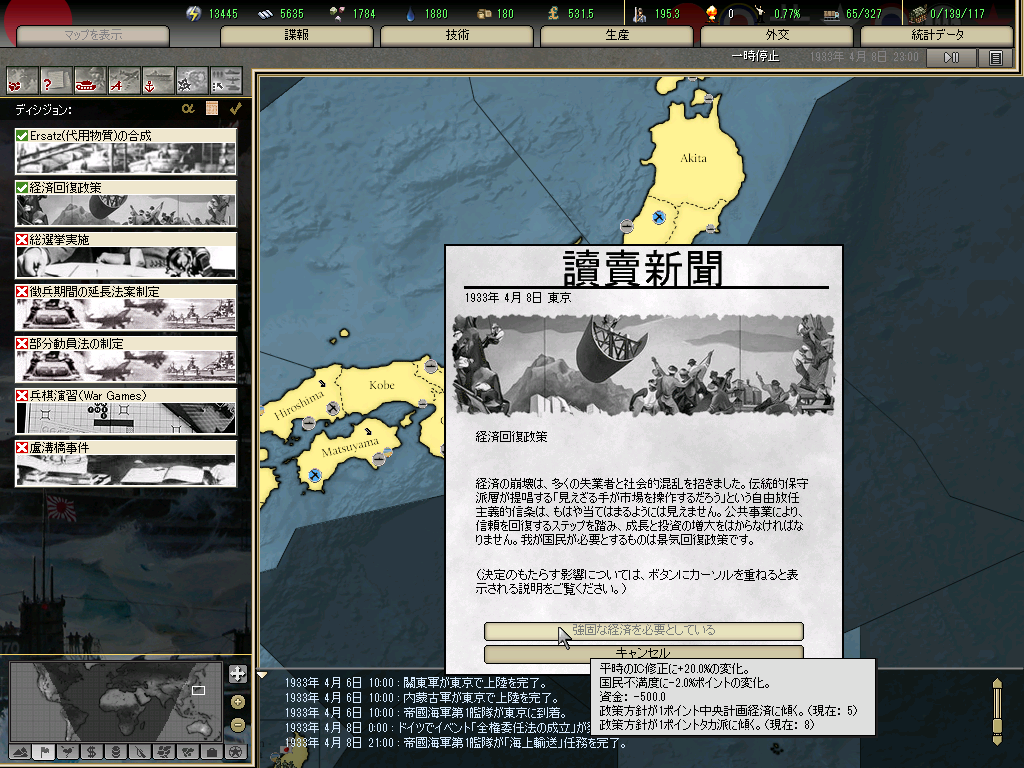1024x768 pixels.
Task: Click the blue airbase icon near Akita
Action: (x=658, y=217)
